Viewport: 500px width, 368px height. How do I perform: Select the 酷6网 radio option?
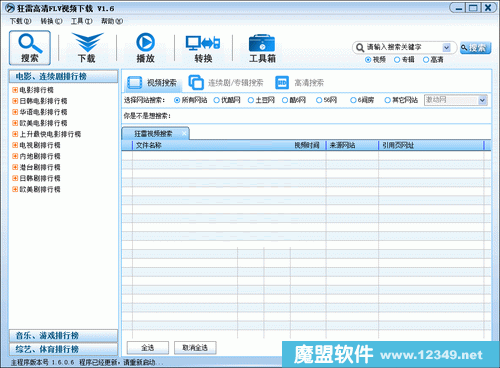click(285, 100)
